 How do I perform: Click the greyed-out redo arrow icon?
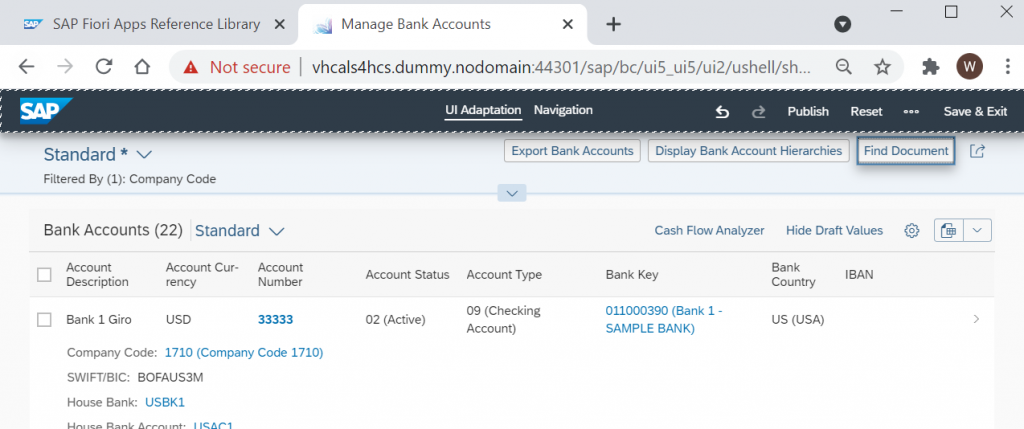758,112
